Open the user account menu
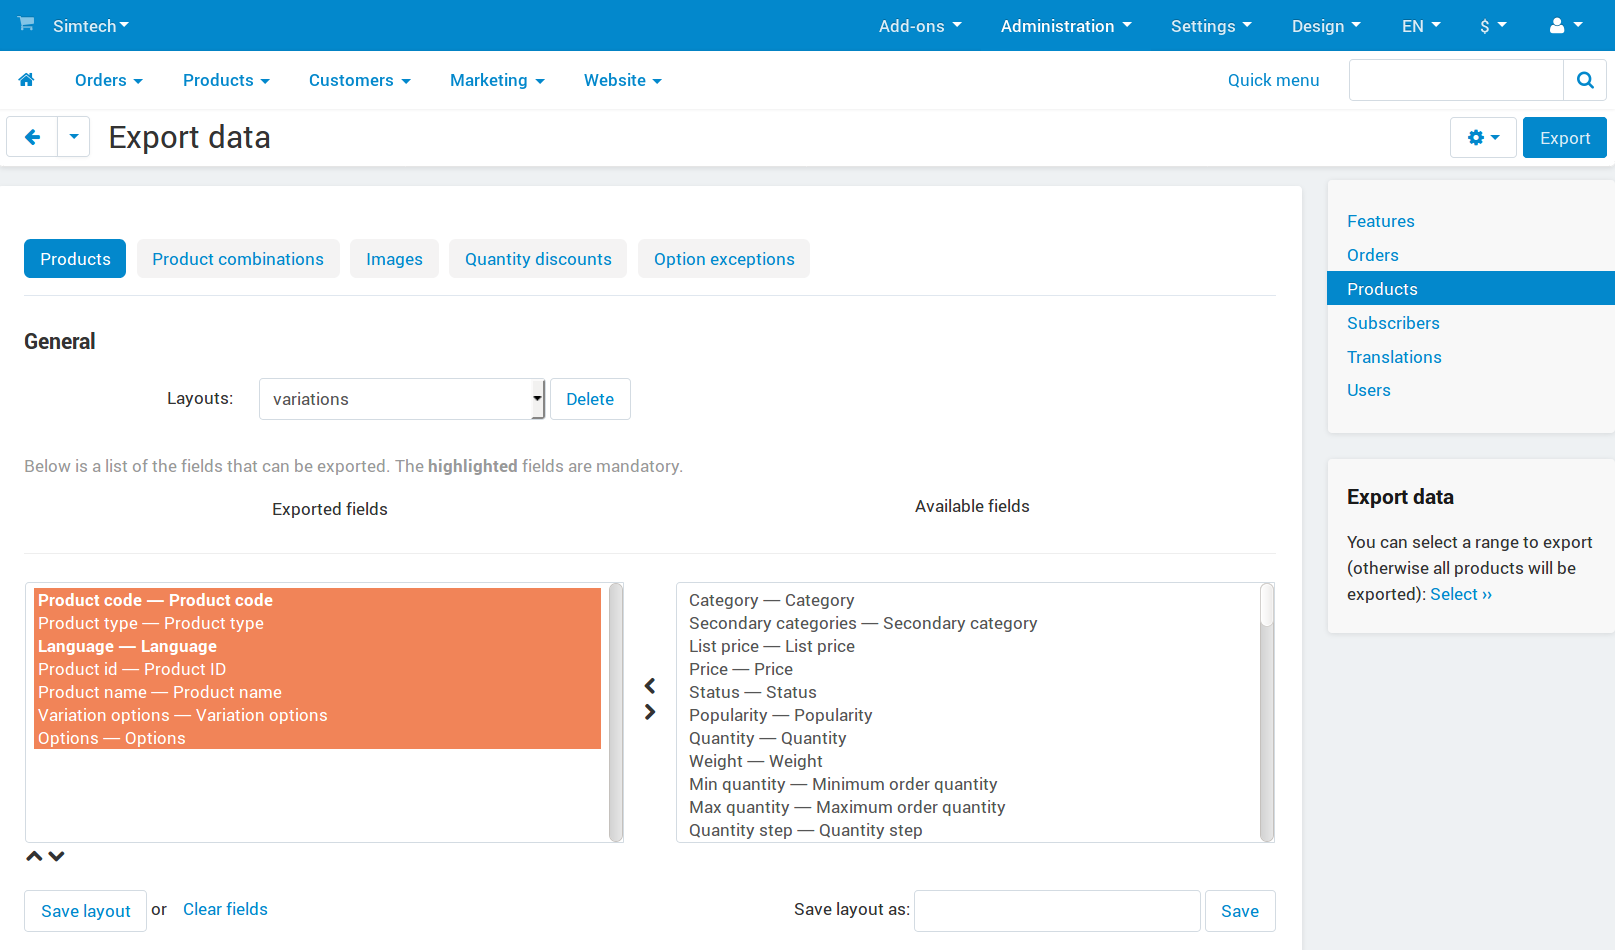 click(1566, 26)
